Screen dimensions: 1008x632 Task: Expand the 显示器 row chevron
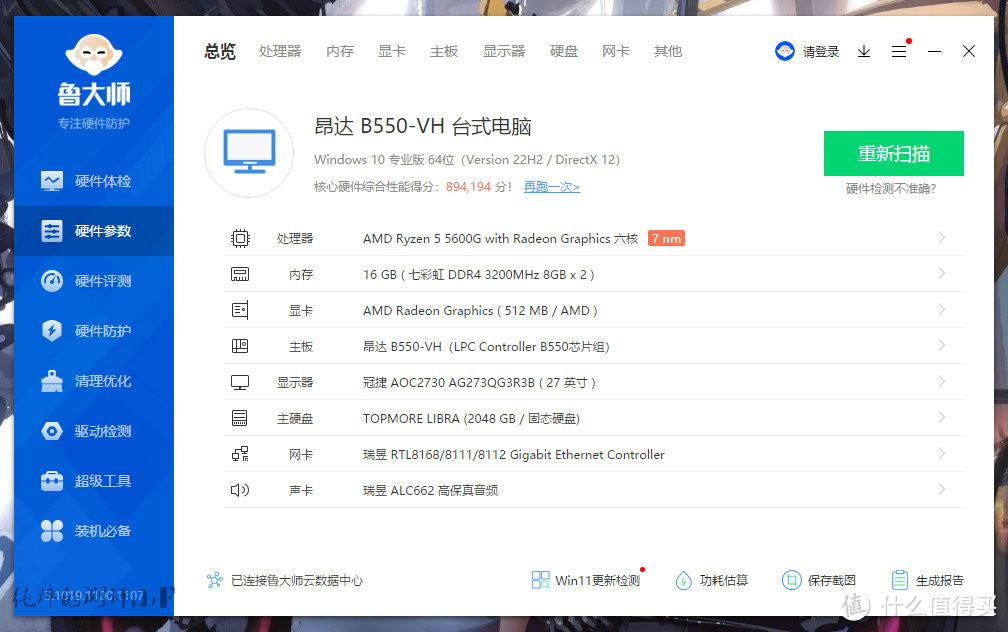pyautogui.click(x=942, y=381)
